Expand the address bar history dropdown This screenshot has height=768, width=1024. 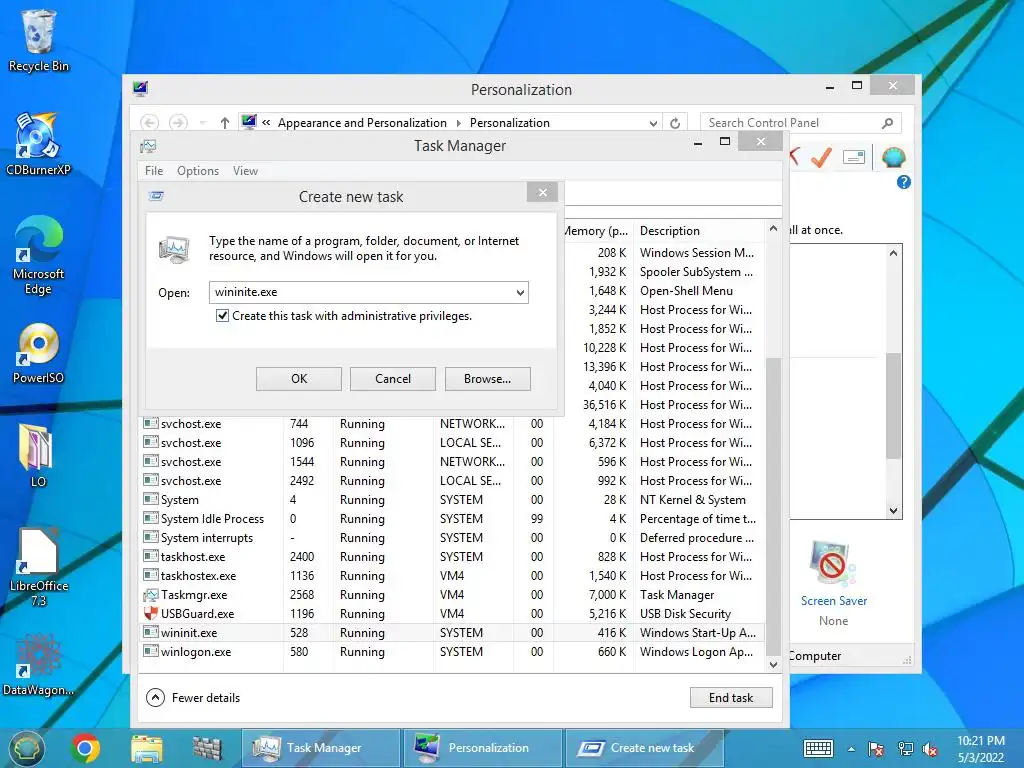tap(653, 123)
